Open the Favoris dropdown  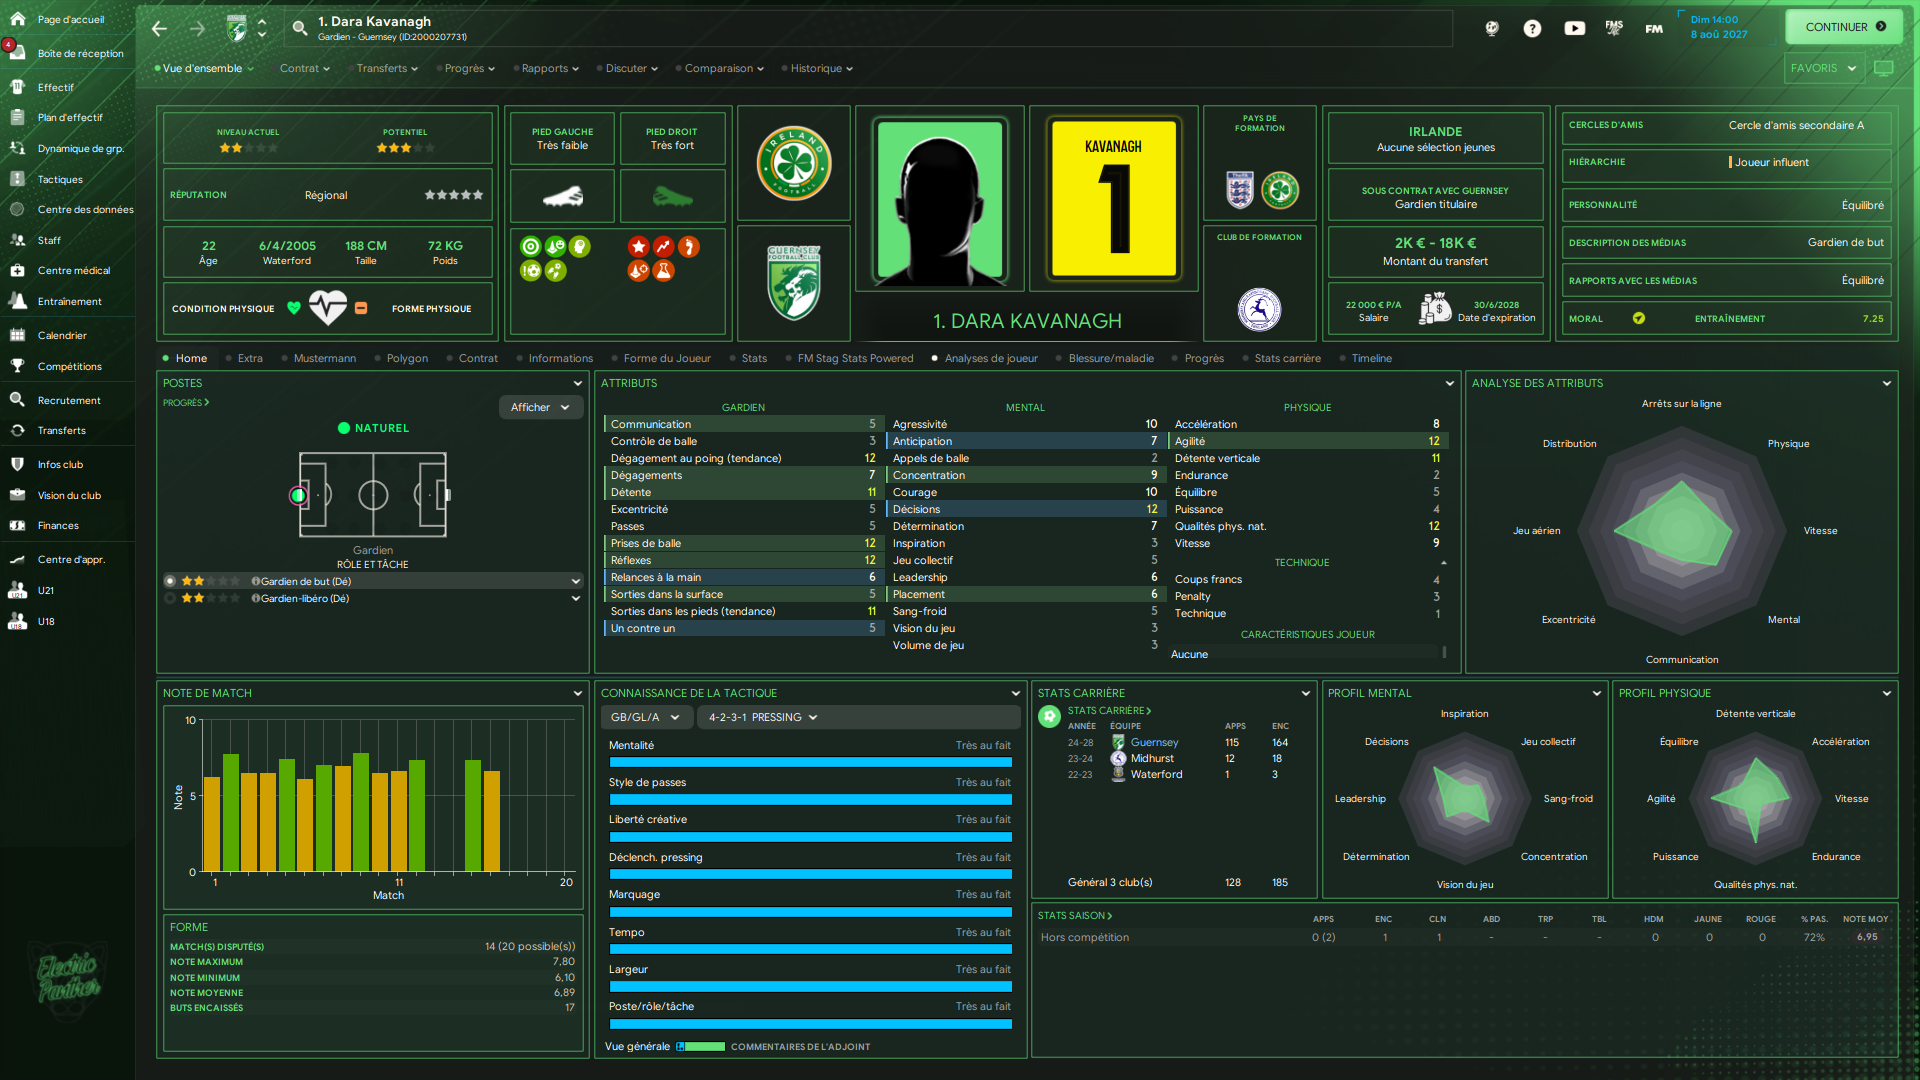click(1822, 68)
